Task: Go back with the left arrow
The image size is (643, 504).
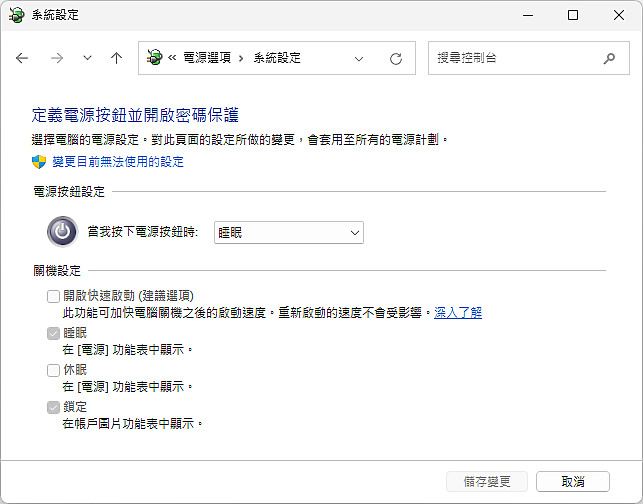Action: 22,58
